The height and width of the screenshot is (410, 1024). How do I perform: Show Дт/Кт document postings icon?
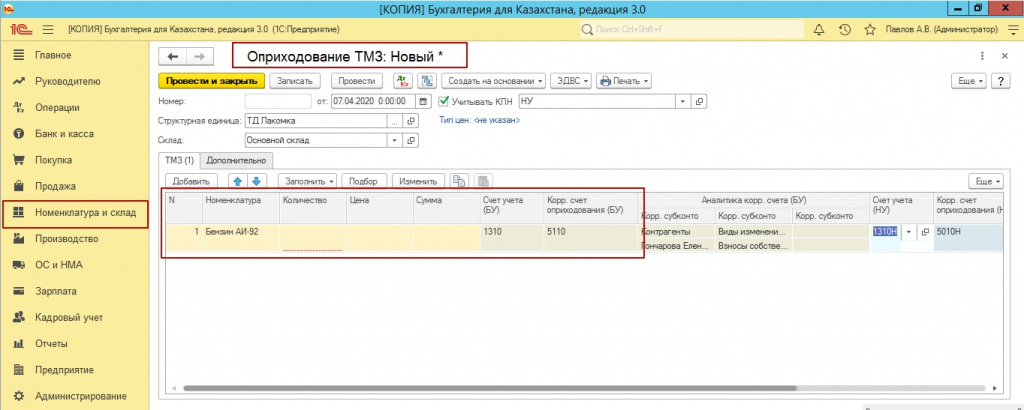402,81
